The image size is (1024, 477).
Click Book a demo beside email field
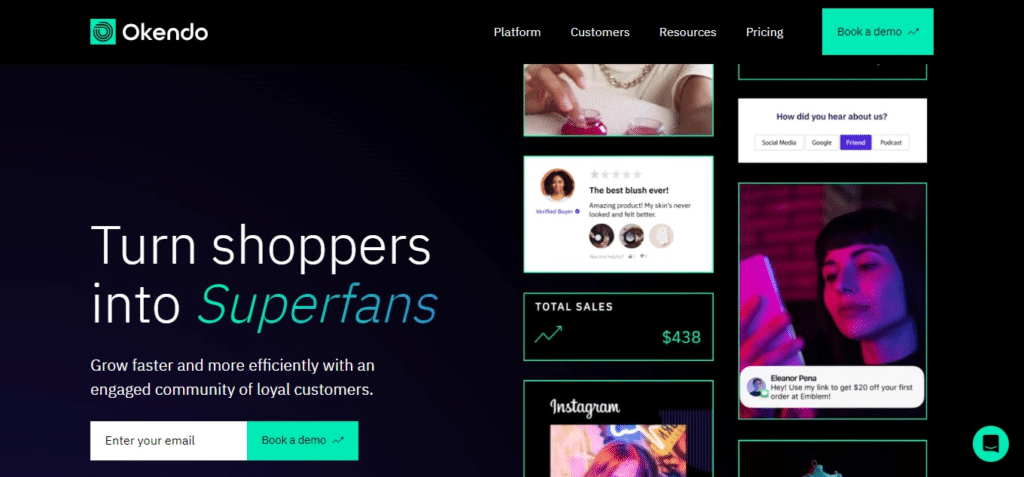[x=302, y=440]
